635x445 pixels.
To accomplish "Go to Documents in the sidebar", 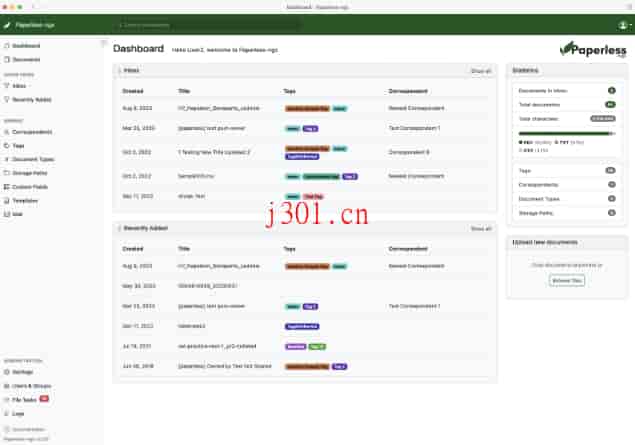I will pyautogui.click(x=27, y=59).
